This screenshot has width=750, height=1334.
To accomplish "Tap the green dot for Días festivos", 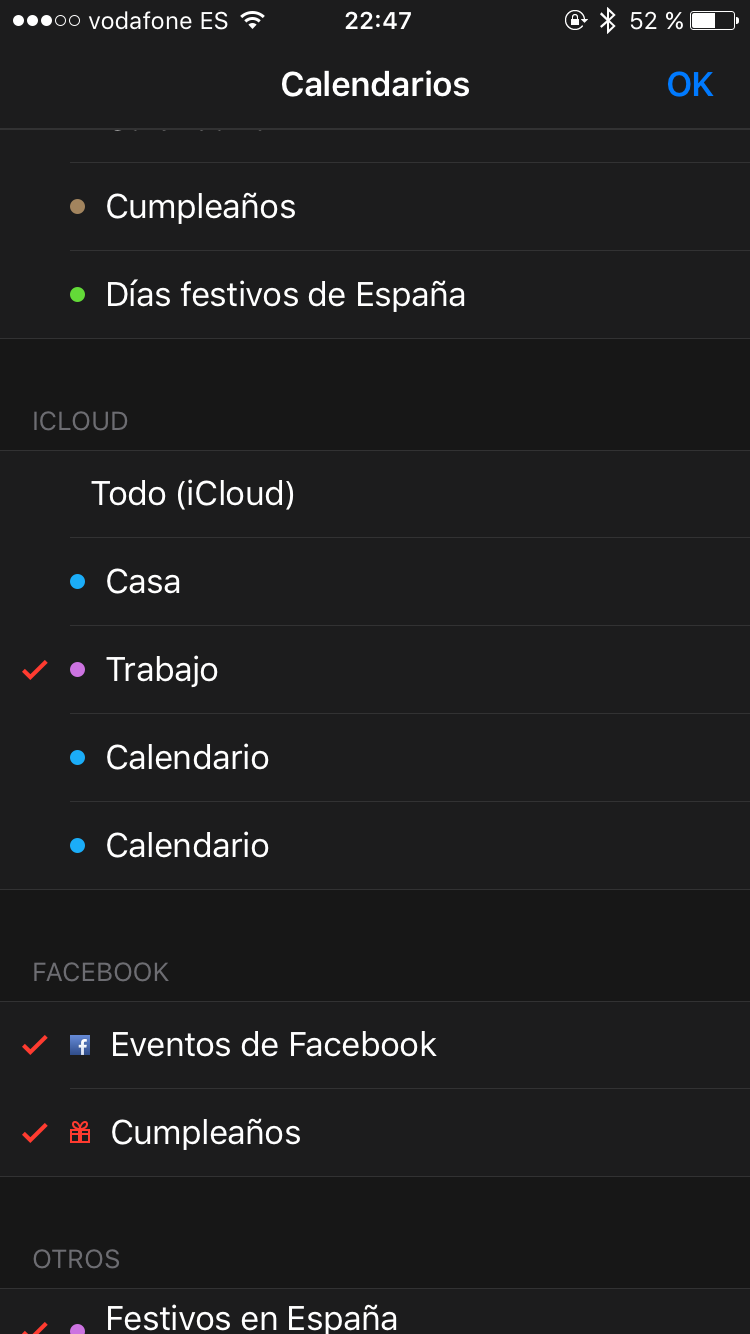I will point(78,295).
